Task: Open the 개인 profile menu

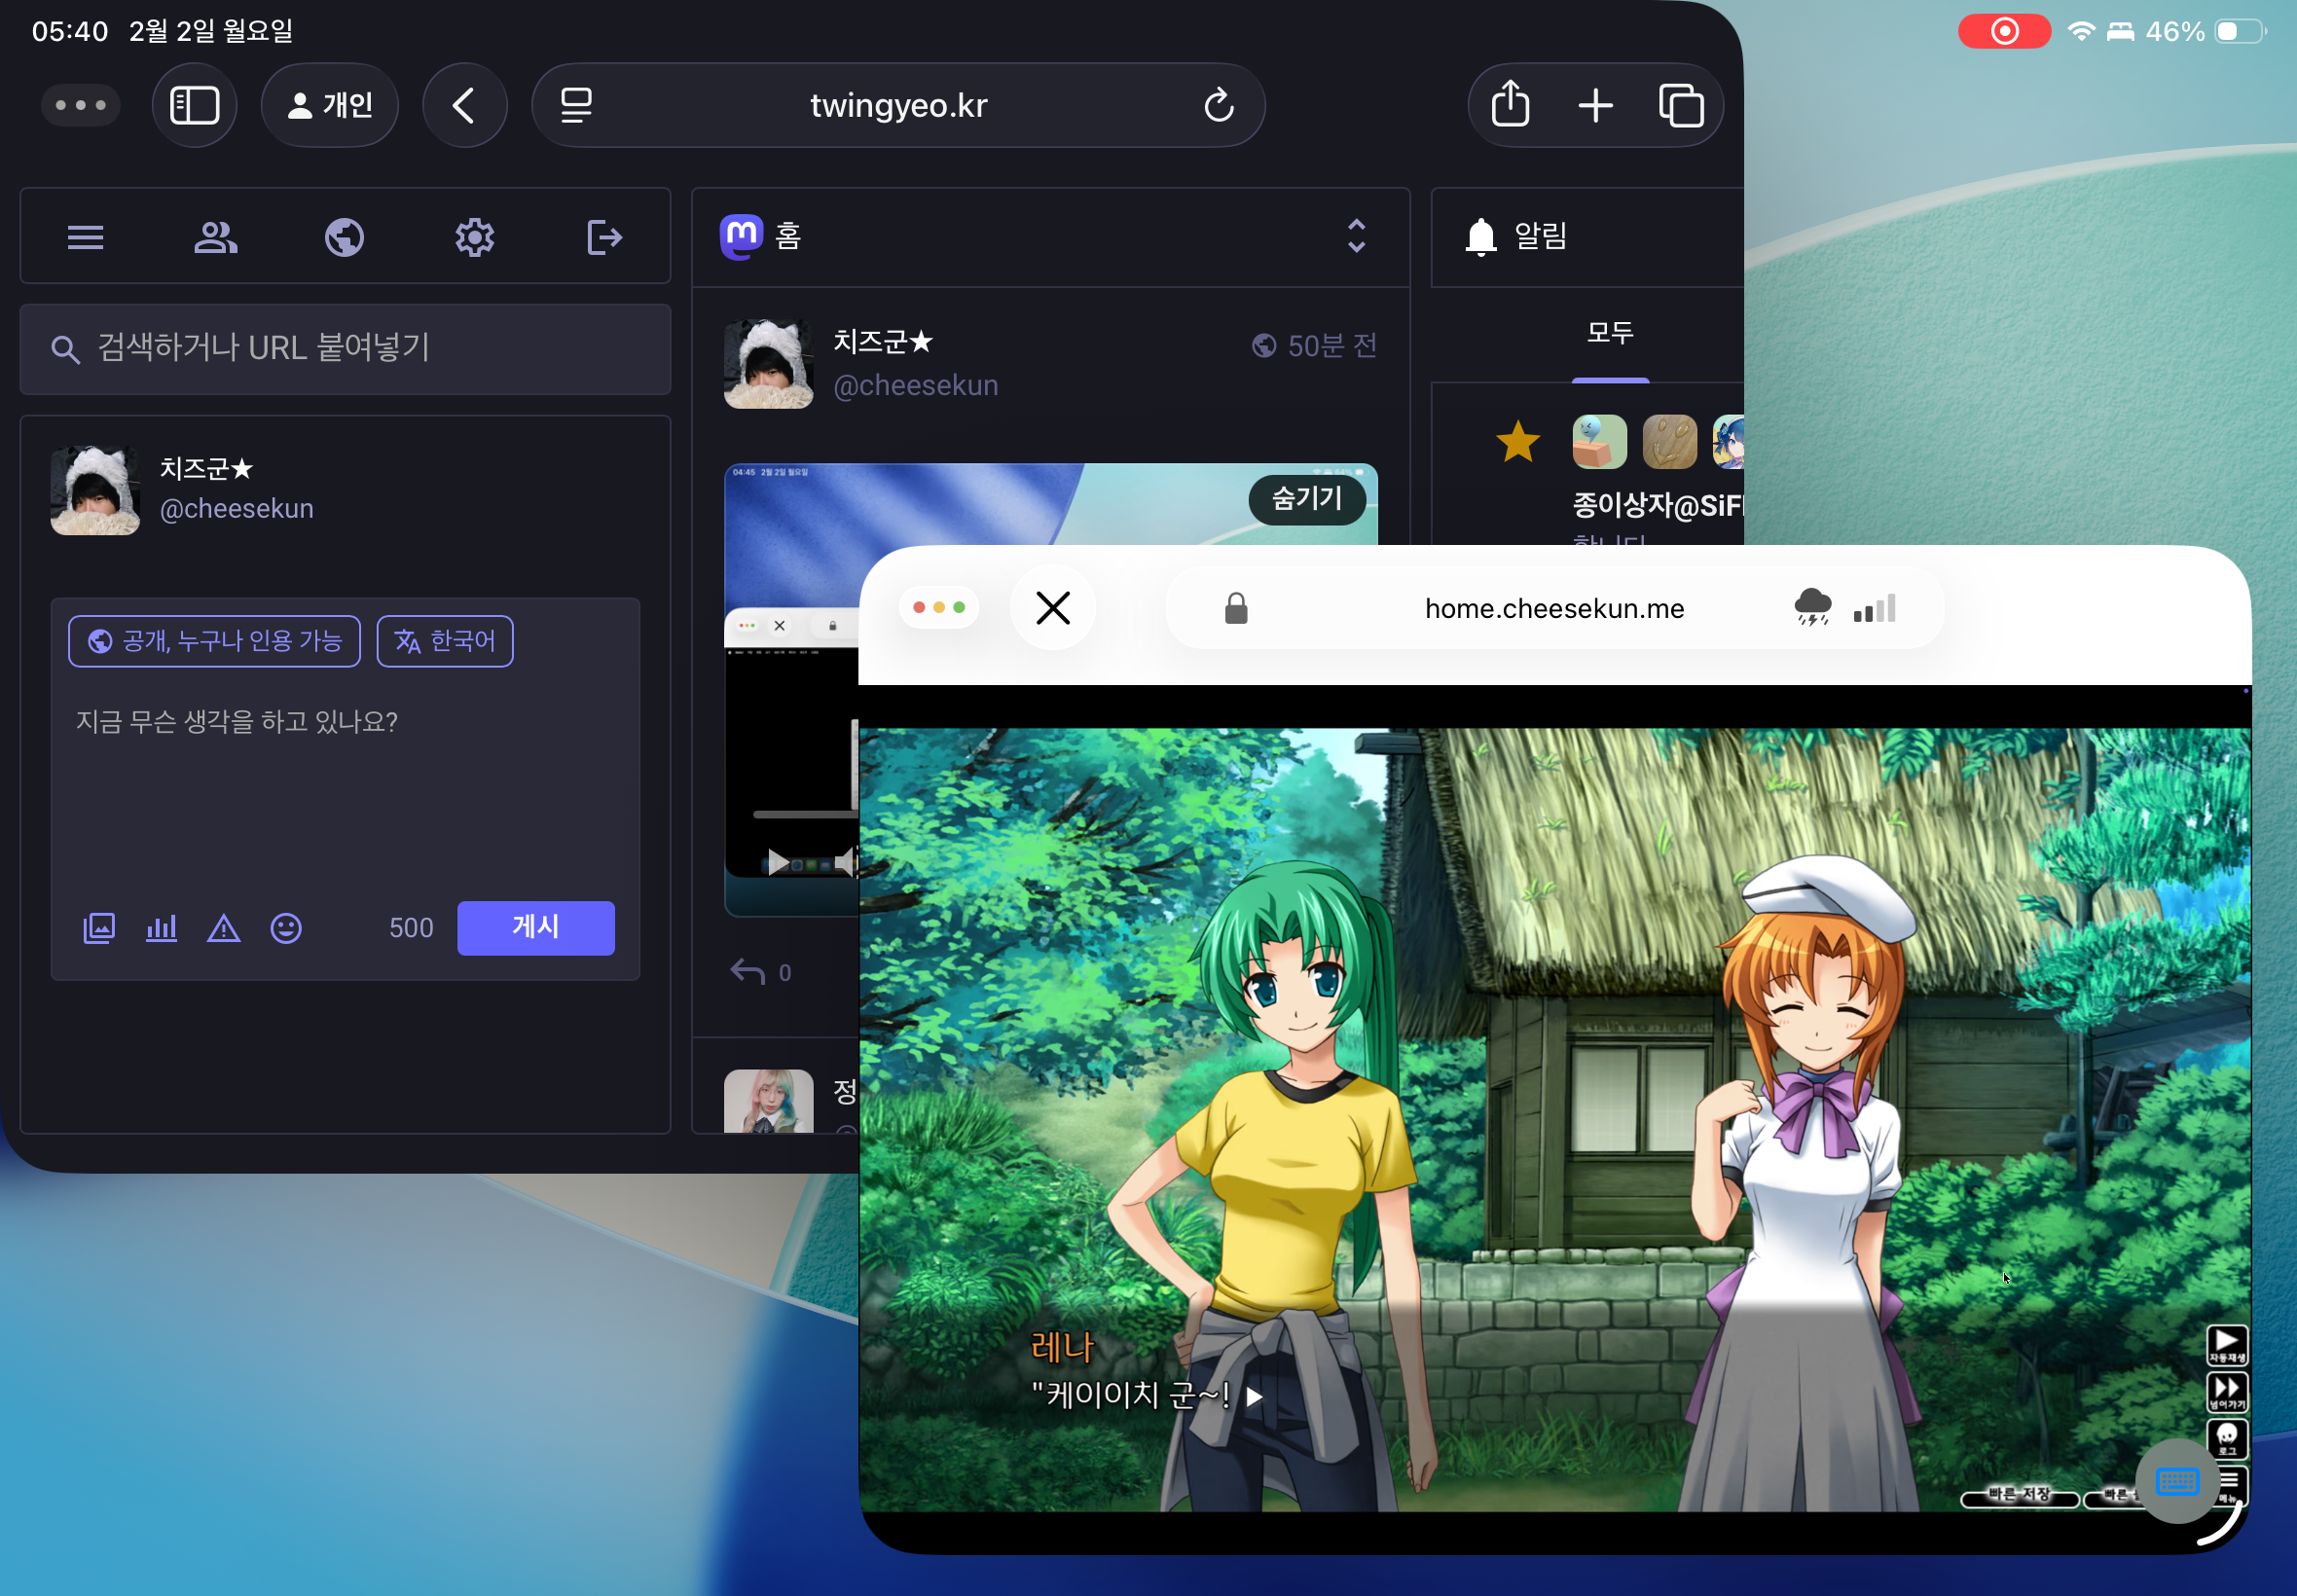Action: click(x=330, y=105)
